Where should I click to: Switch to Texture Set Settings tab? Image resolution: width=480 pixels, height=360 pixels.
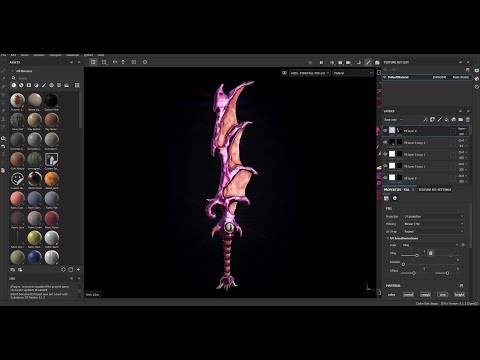tap(435, 189)
